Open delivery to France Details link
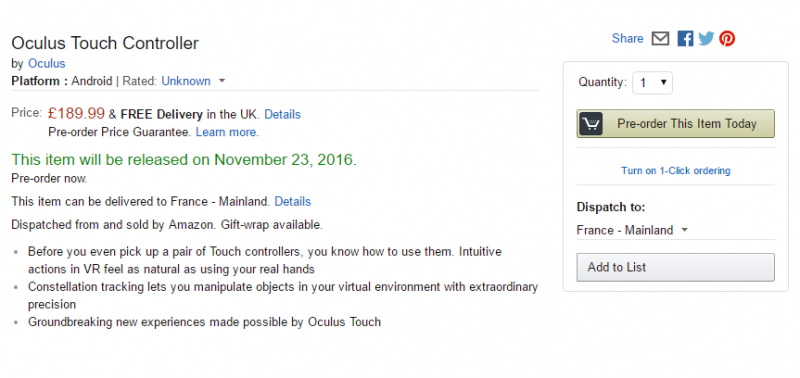The width and height of the screenshot is (800, 378). coord(292,201)
